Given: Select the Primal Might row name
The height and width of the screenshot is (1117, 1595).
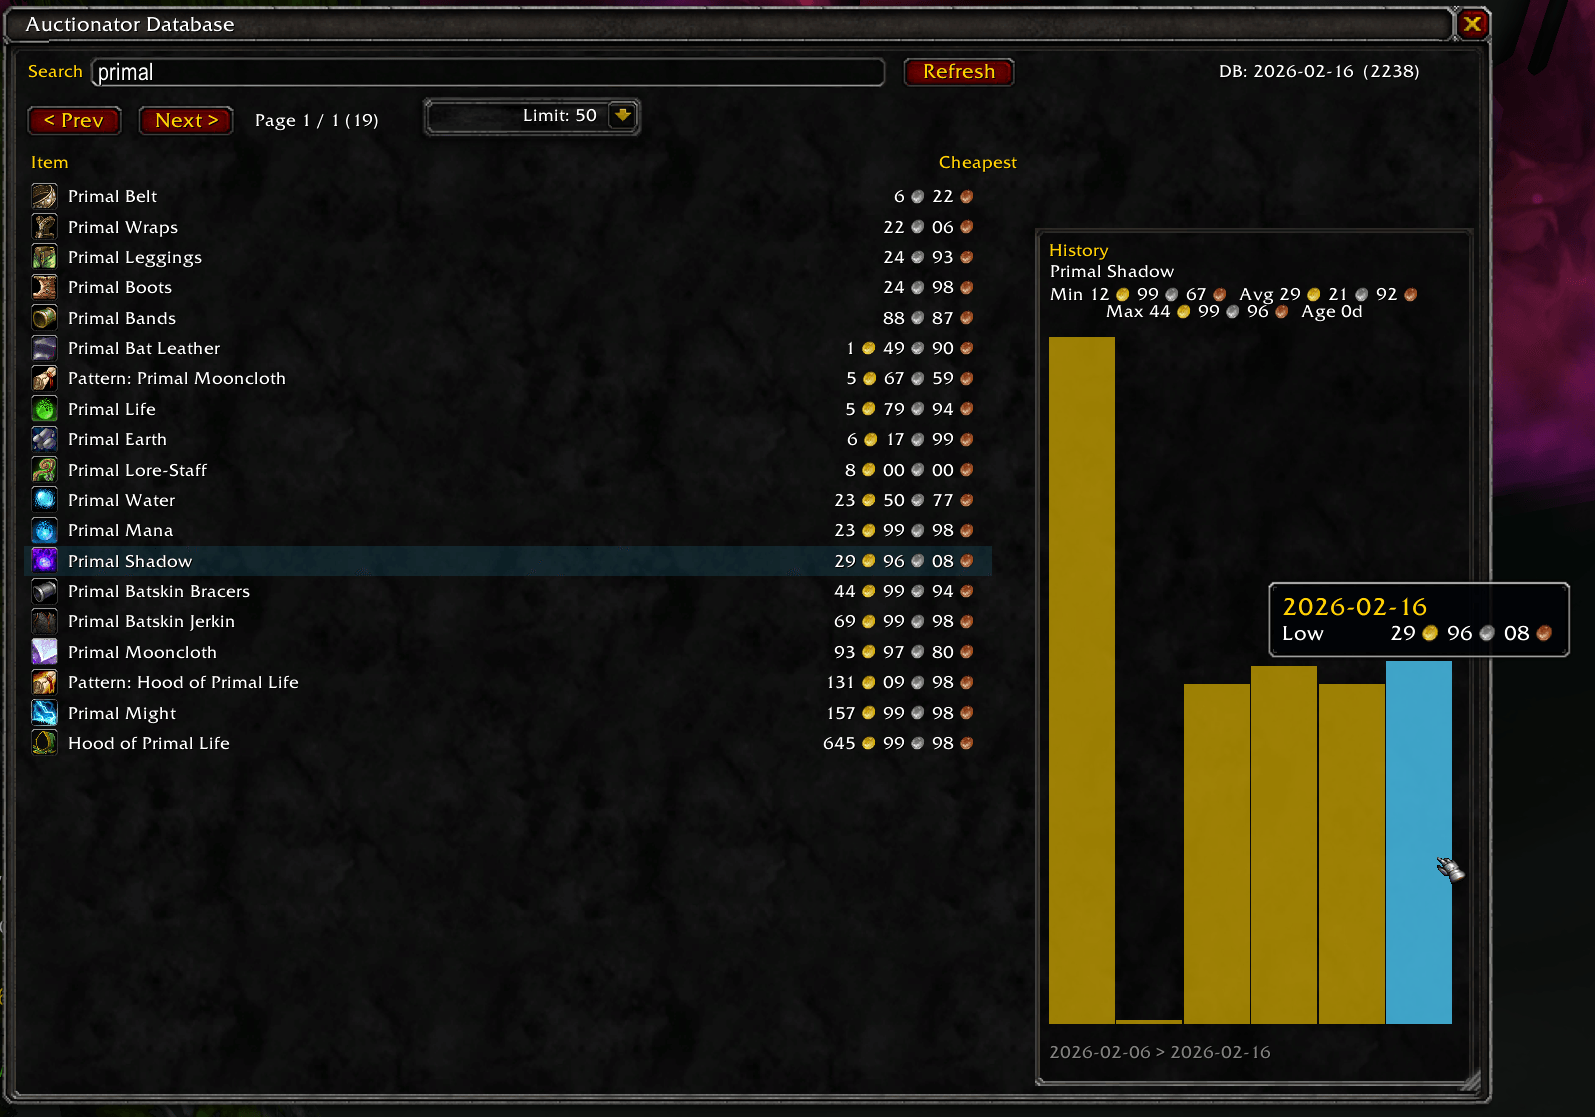Looking at the screenshot, I should point(122,713).
